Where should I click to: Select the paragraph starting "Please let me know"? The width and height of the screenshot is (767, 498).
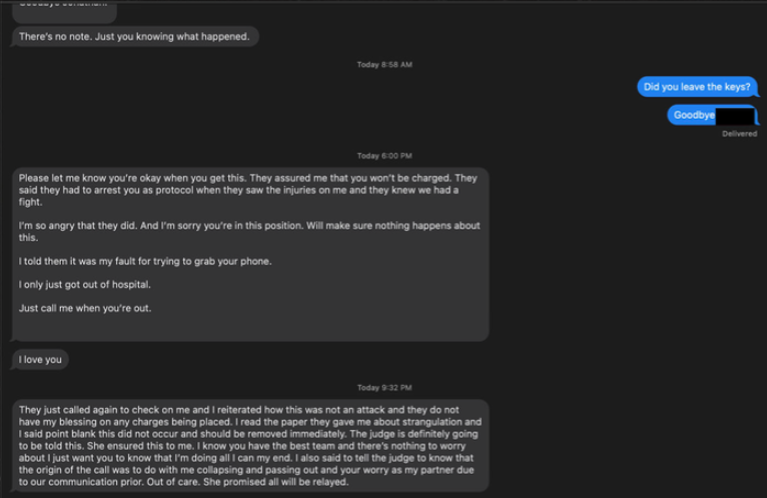pyautogui.click(x=248, y=190)
